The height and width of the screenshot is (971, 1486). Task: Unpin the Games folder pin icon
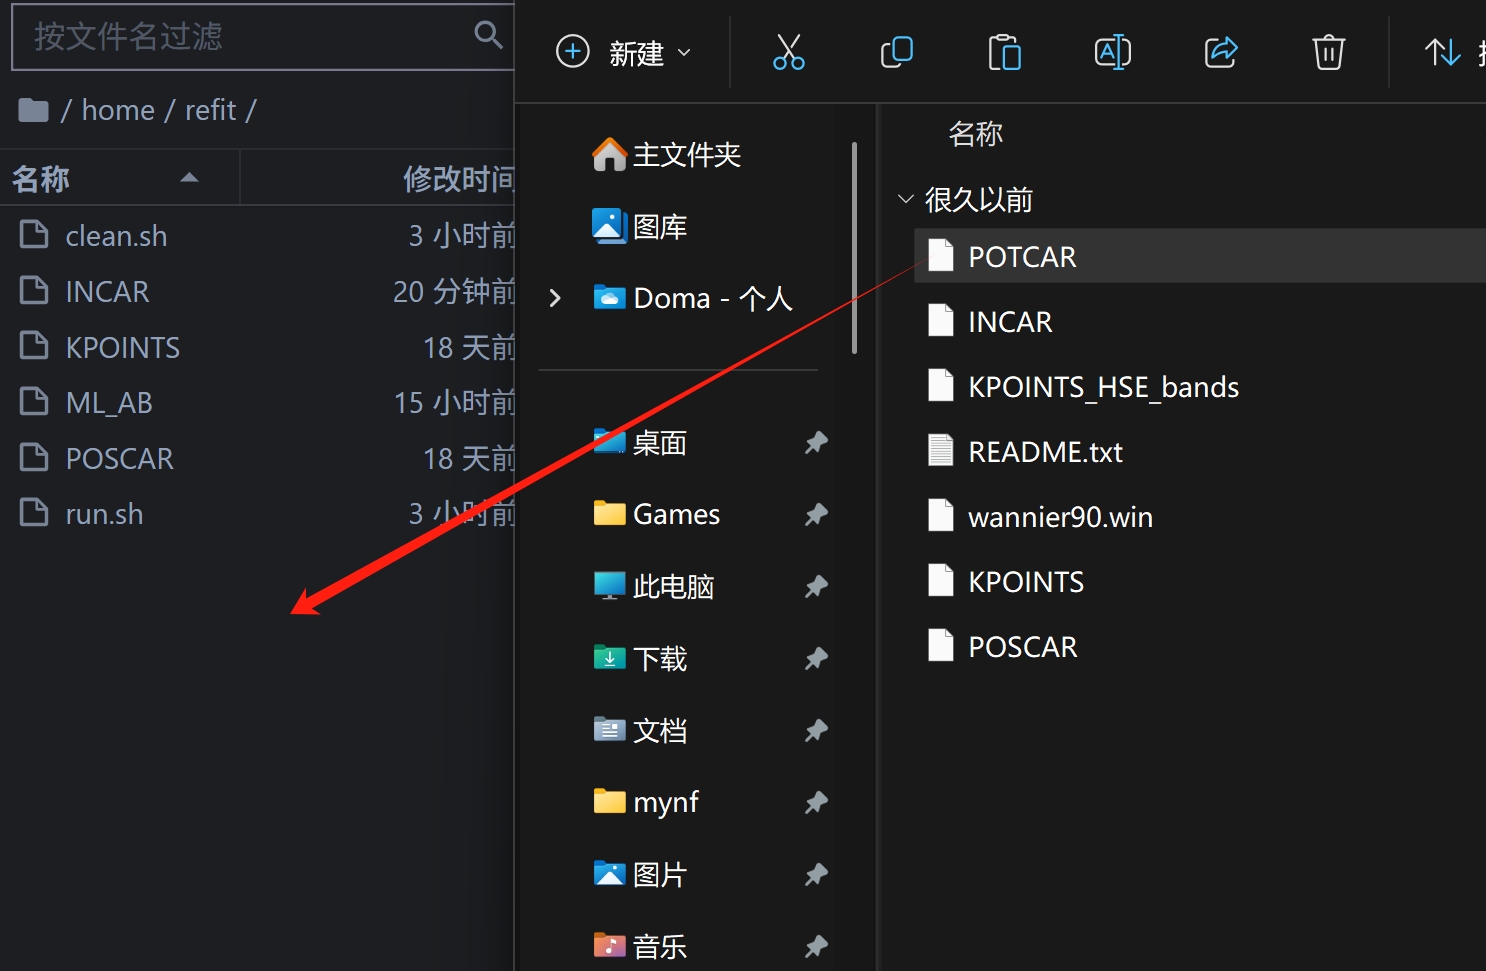tap(816, 514)
